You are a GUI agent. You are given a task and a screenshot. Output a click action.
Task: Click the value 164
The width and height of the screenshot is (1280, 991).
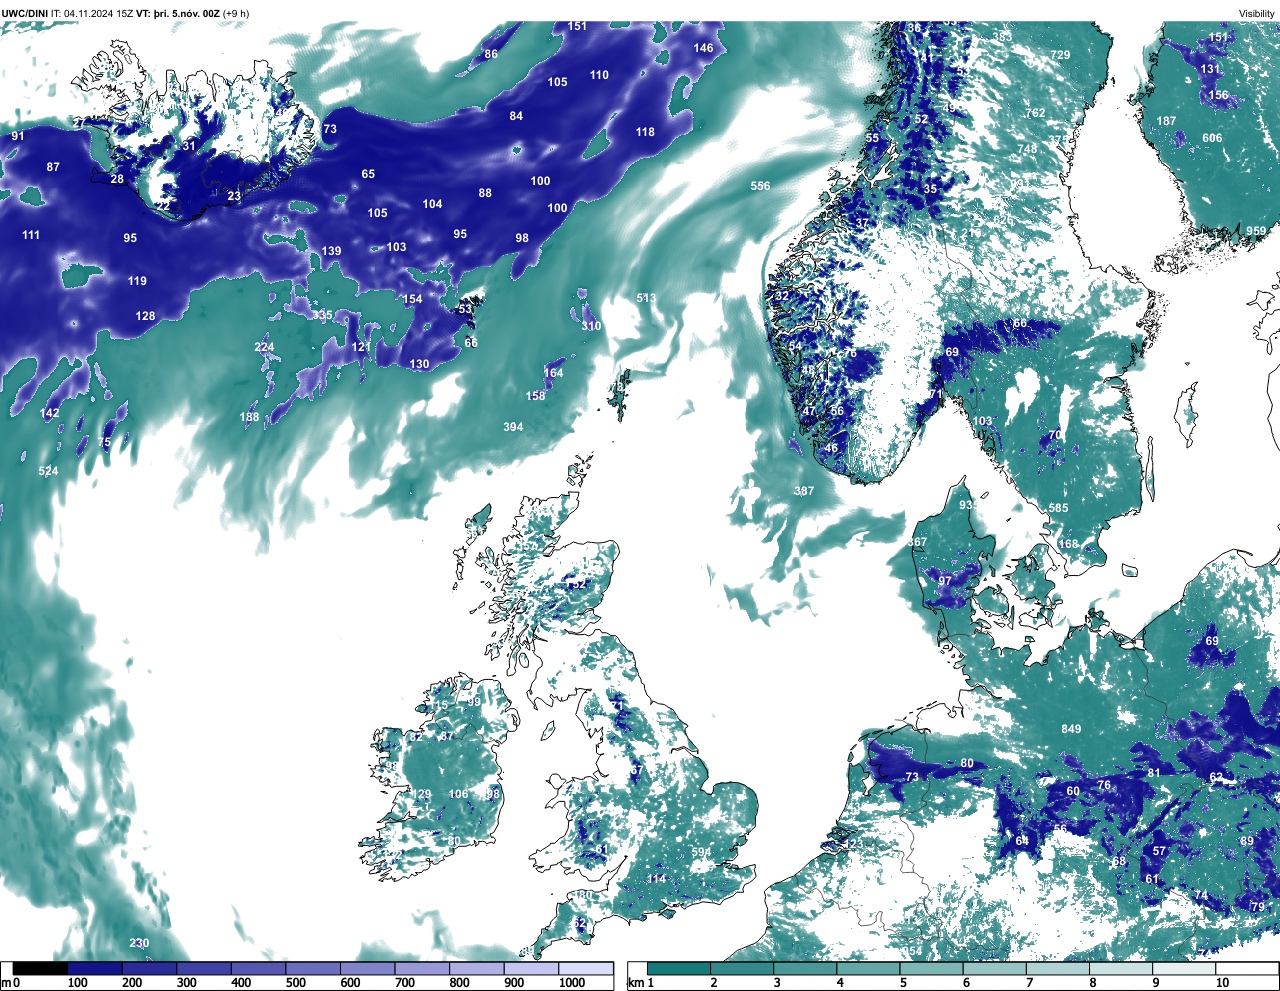point(553,373)
